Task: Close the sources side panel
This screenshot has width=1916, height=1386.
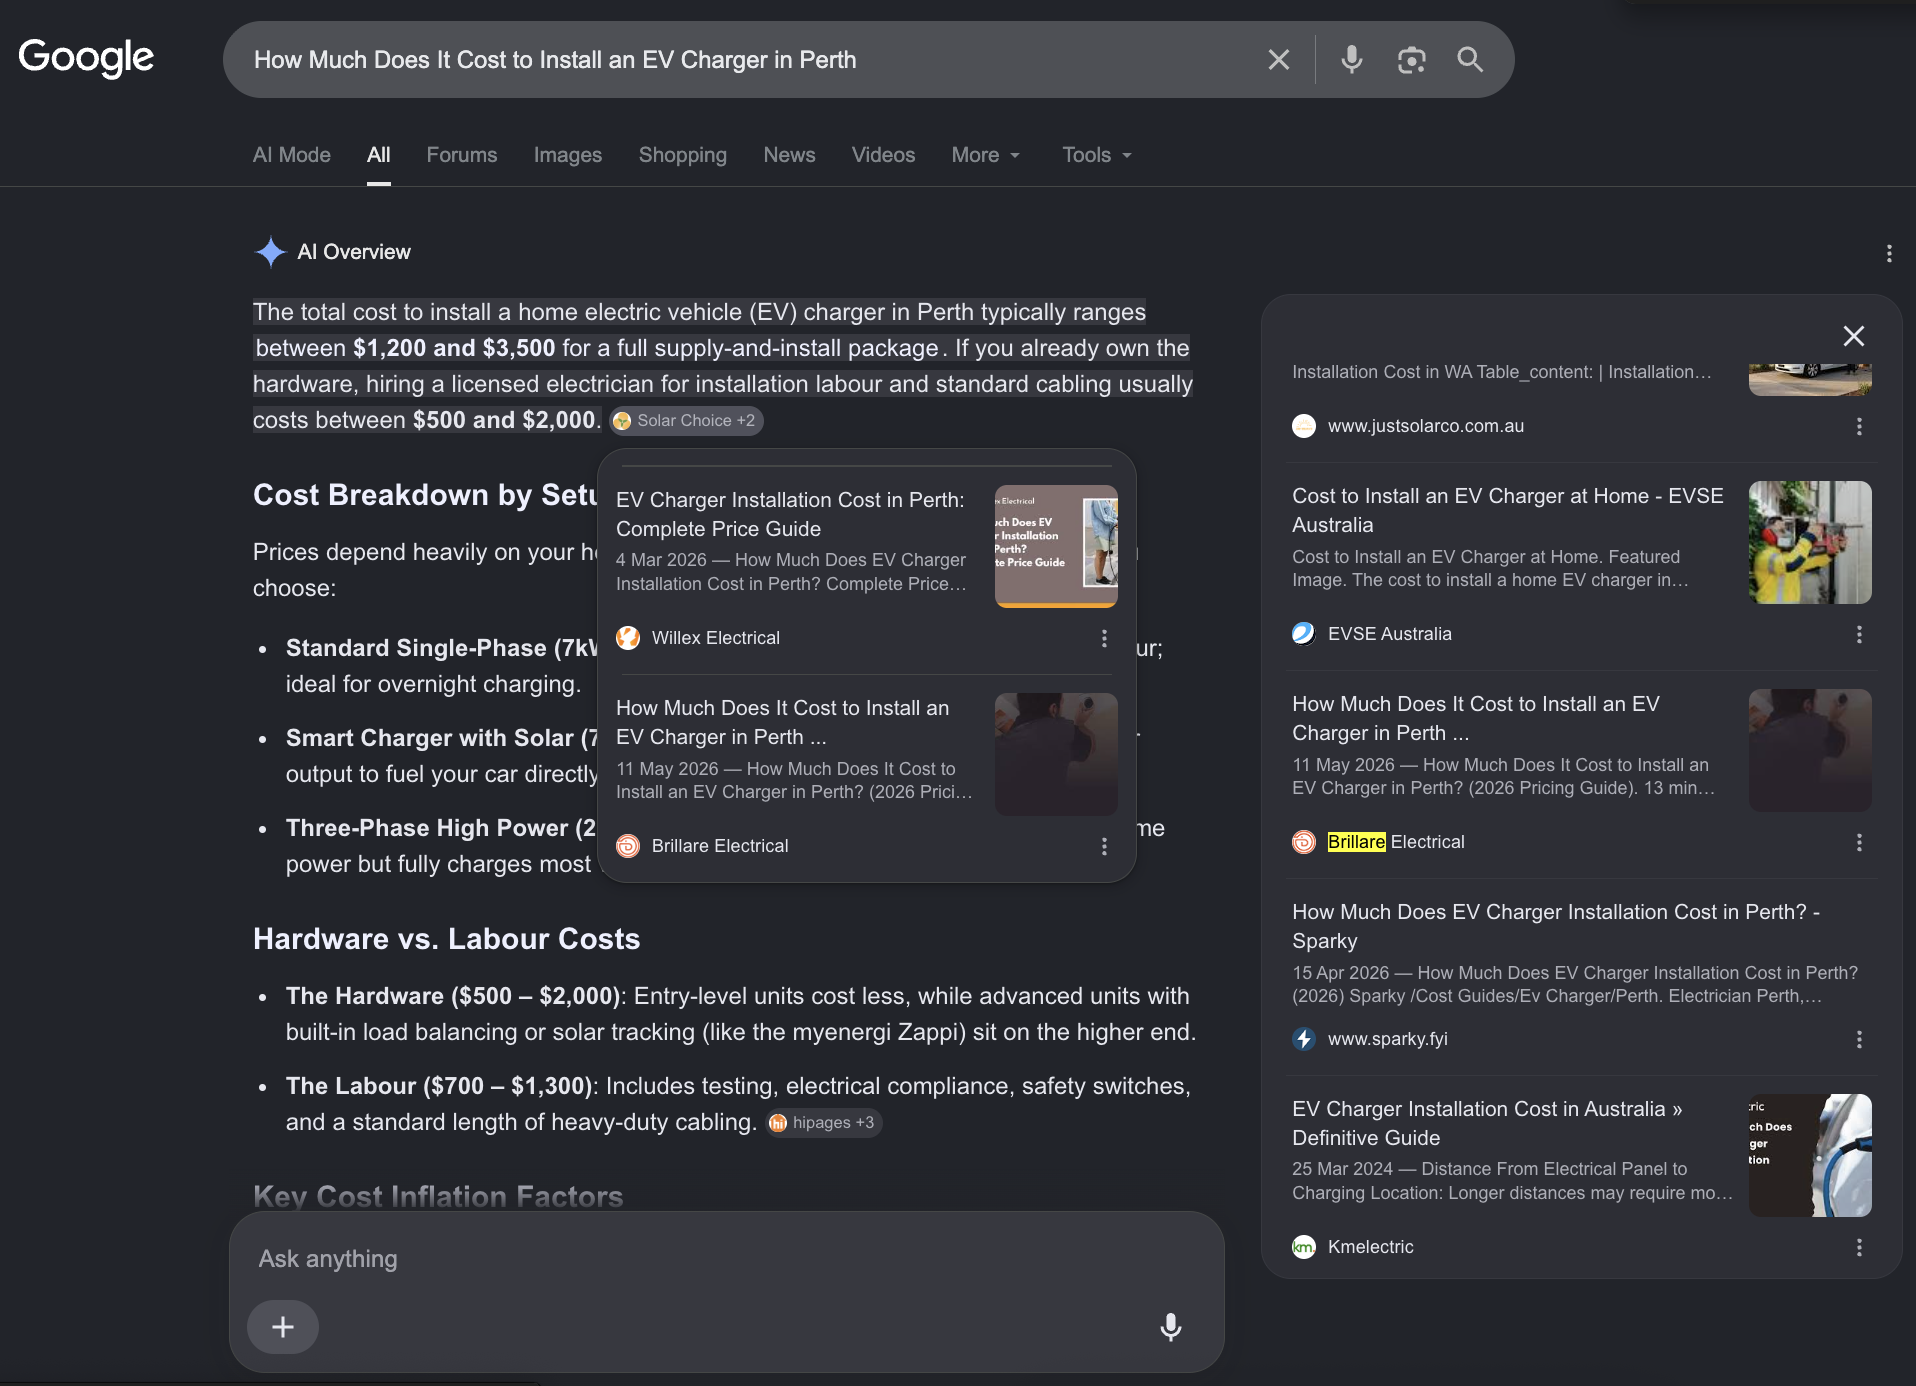Action: pyautogui.click(x=1853, y=336)
